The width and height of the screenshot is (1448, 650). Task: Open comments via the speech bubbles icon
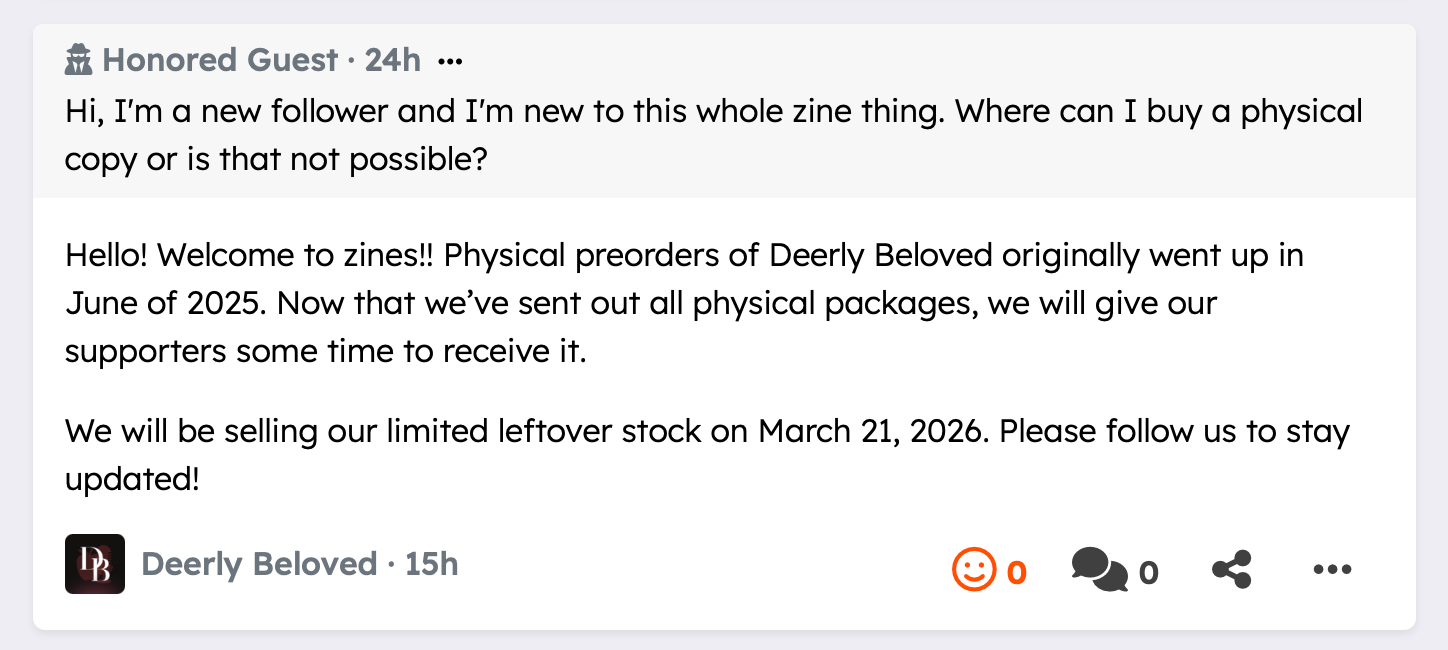(x=1098, y=570)
